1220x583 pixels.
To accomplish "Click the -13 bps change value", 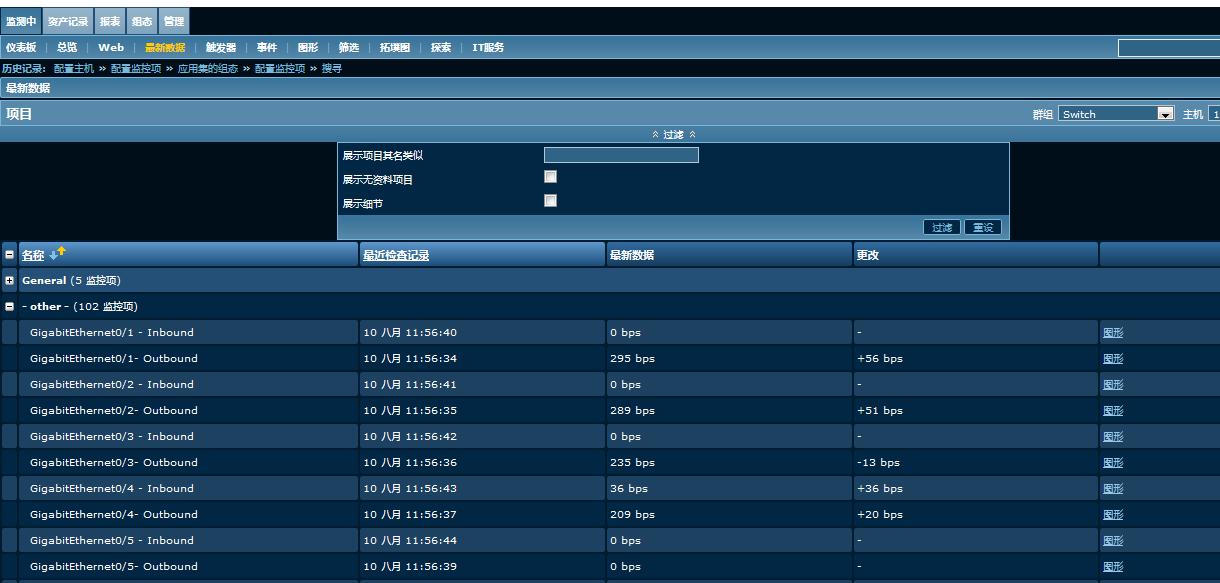I will coord(878,462).
